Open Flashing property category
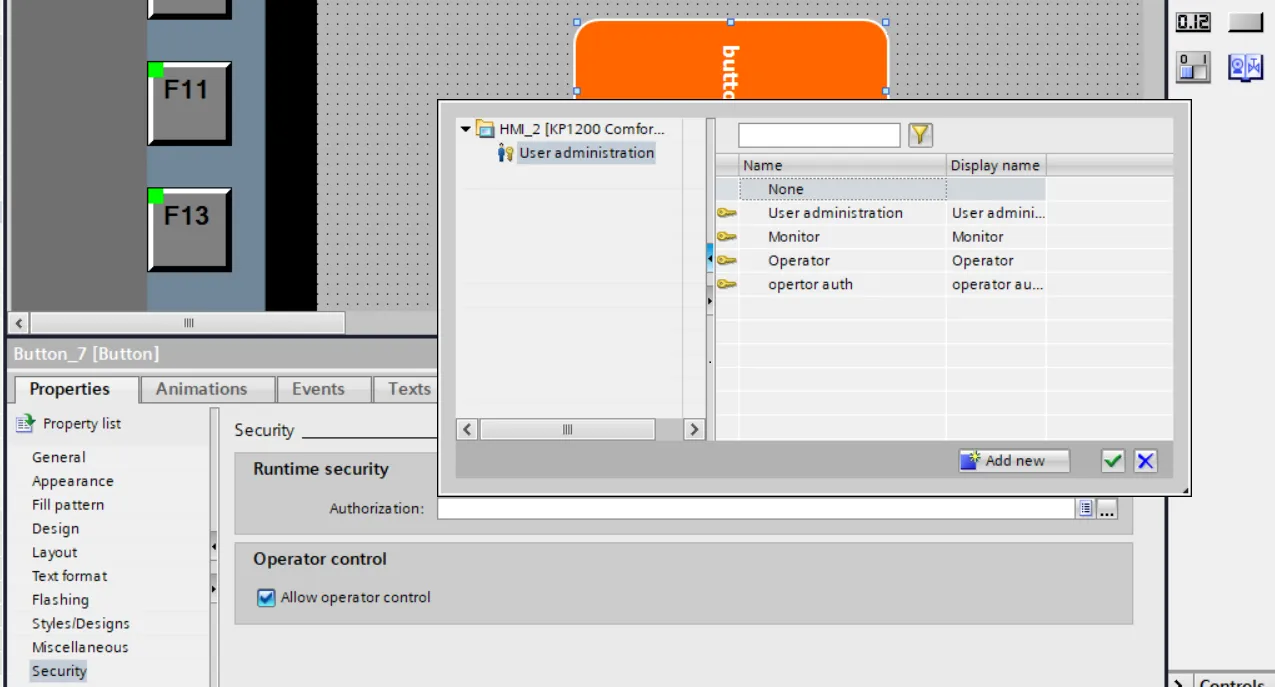The width and height of the screenshot is (1275, 687). tap(60, 600)
